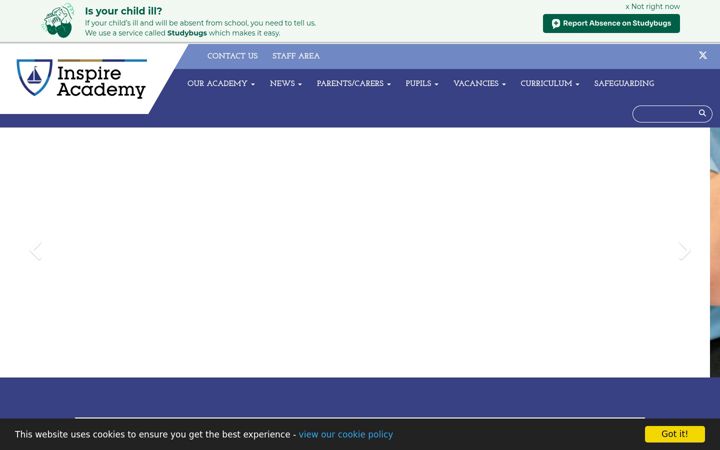This screenshot has height=450, width=720.
Task: Expand the Our Academy dropdown menu
Action: (221, 84)
